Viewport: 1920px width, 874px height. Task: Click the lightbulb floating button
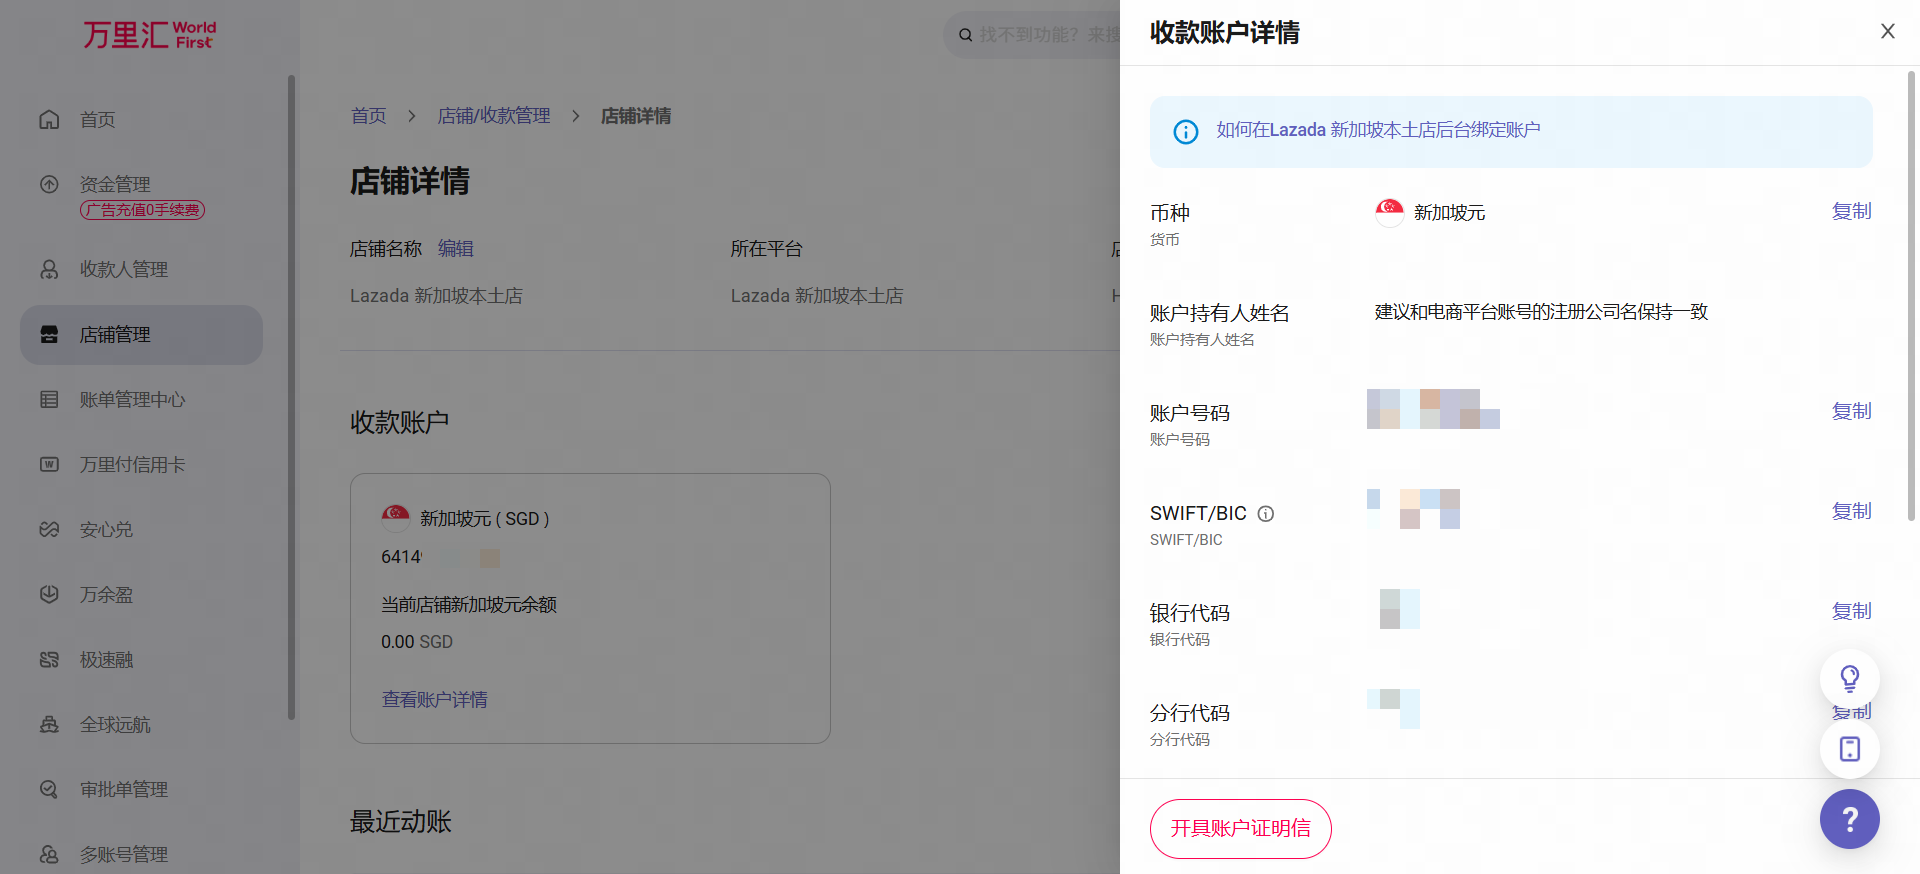click(x=1850, y=679)
